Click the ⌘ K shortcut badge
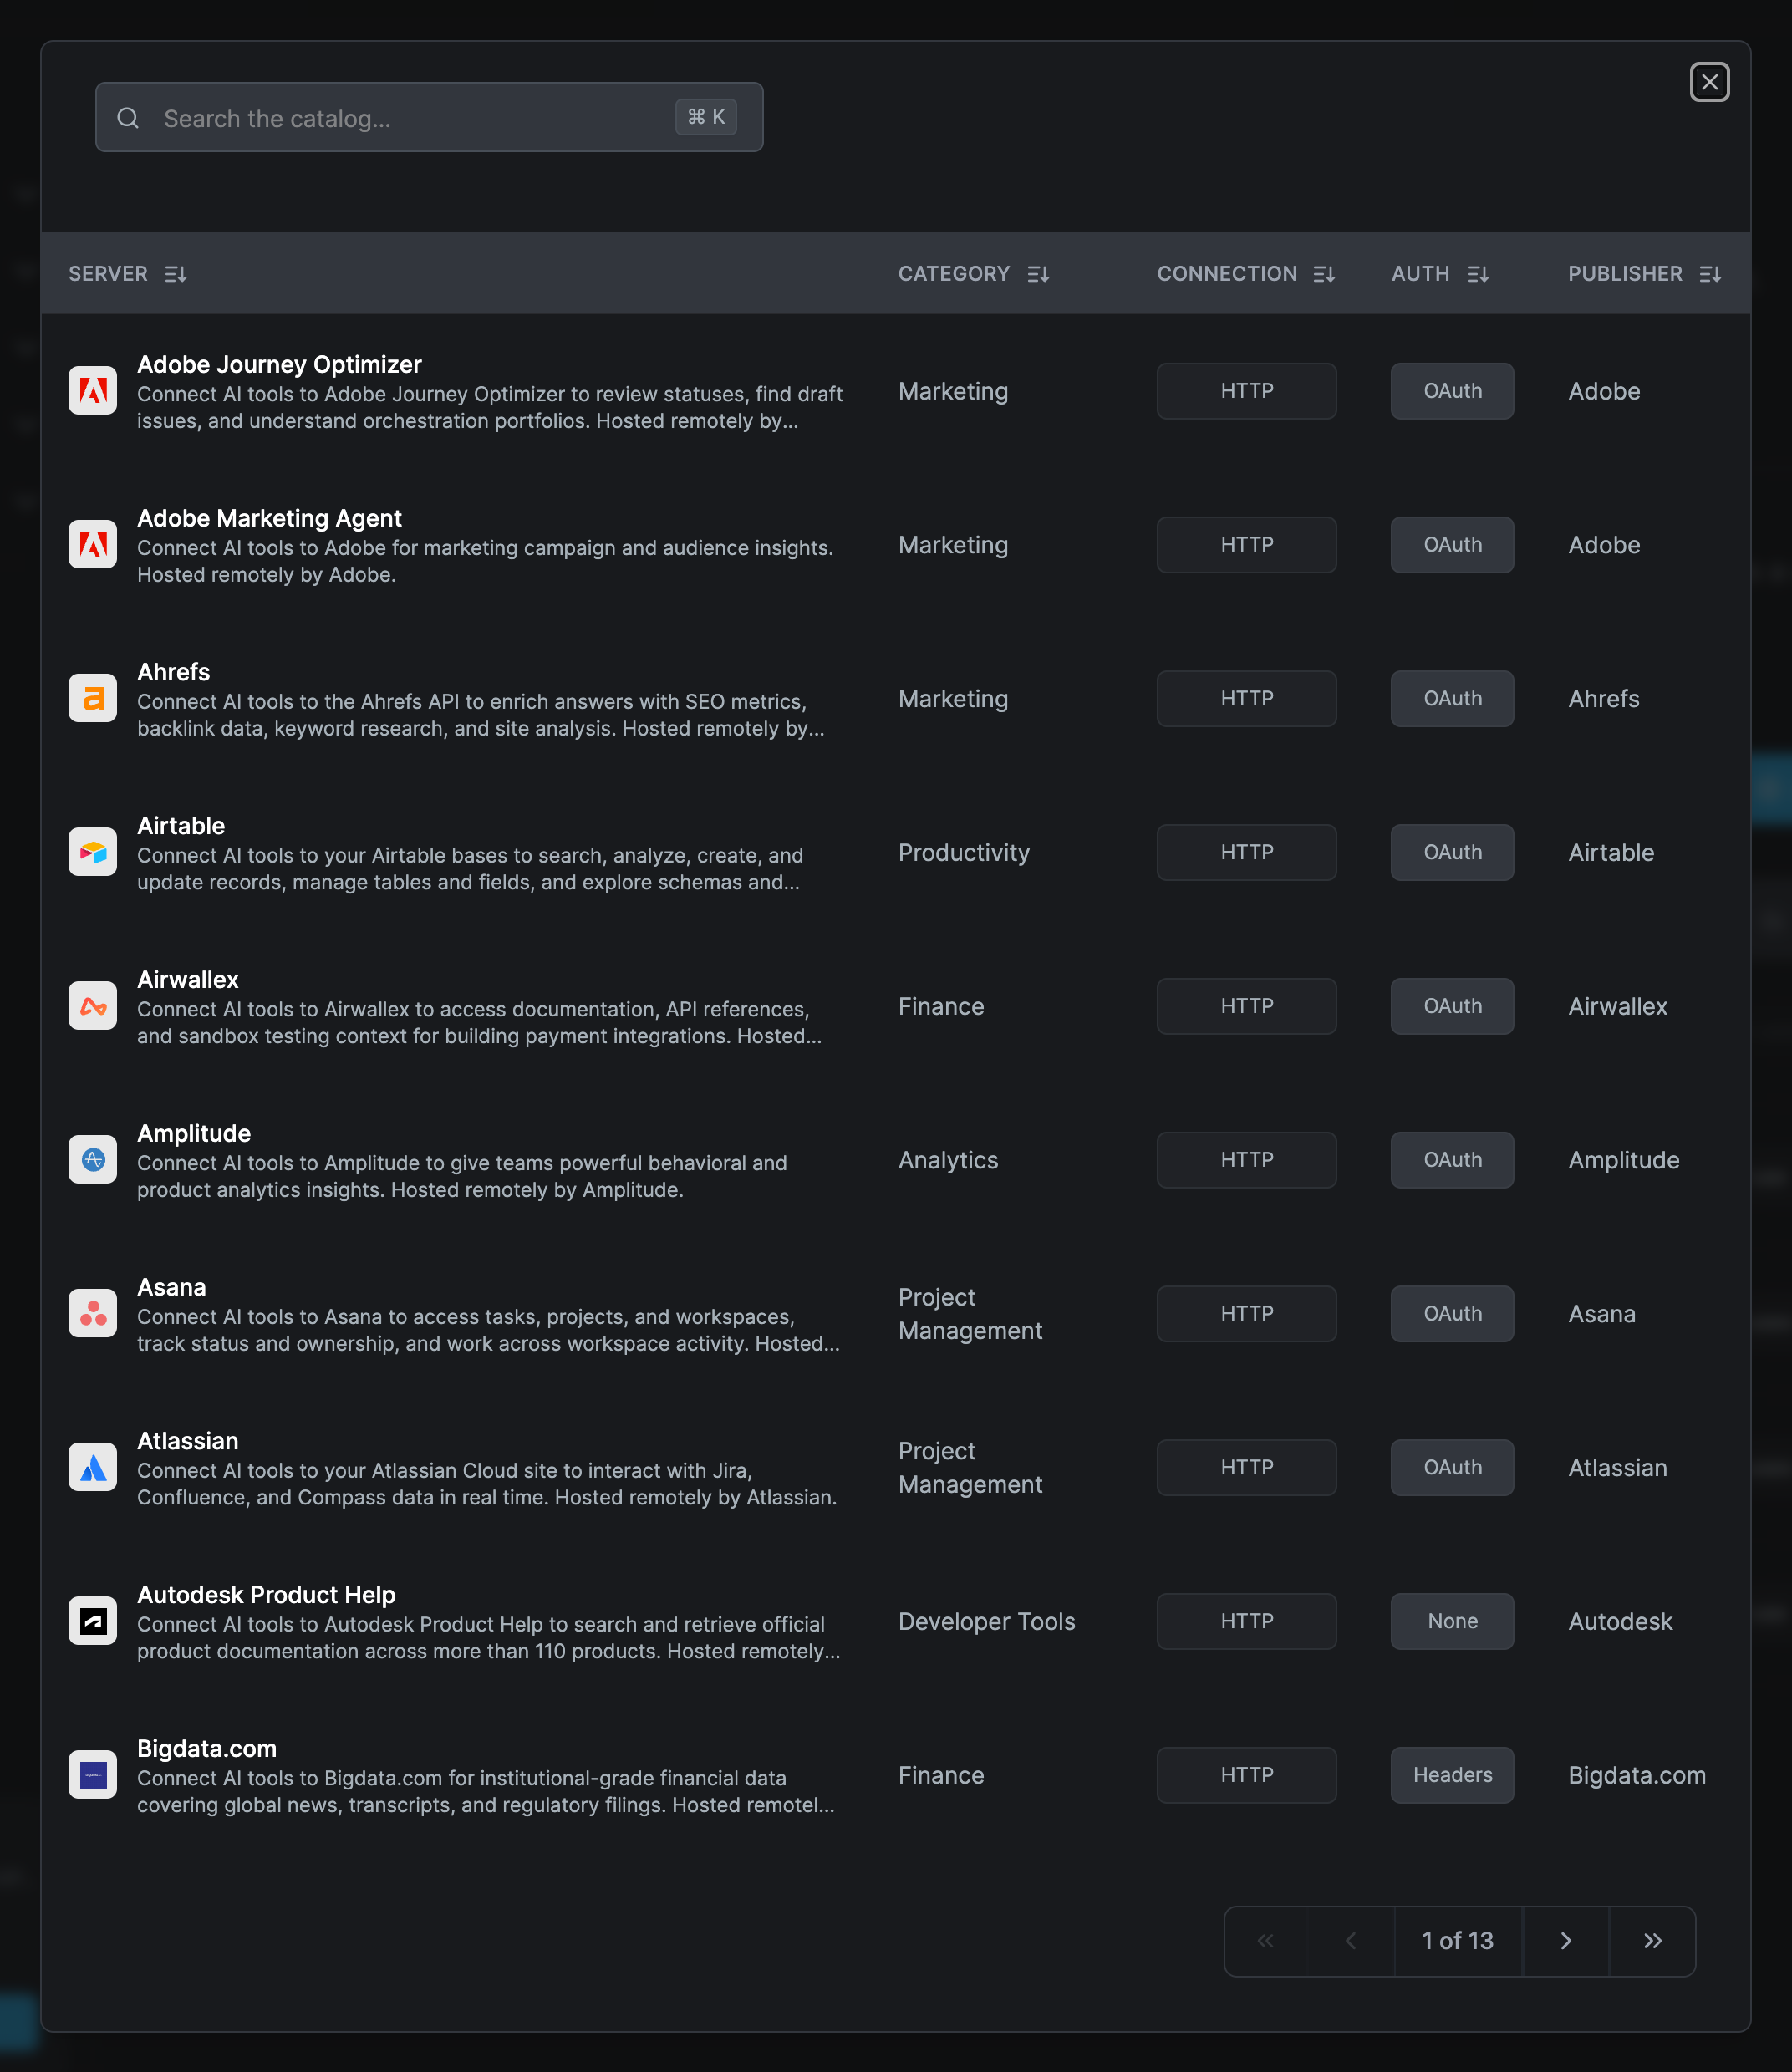This screenshot has width=1792, height=2072. 706,117
